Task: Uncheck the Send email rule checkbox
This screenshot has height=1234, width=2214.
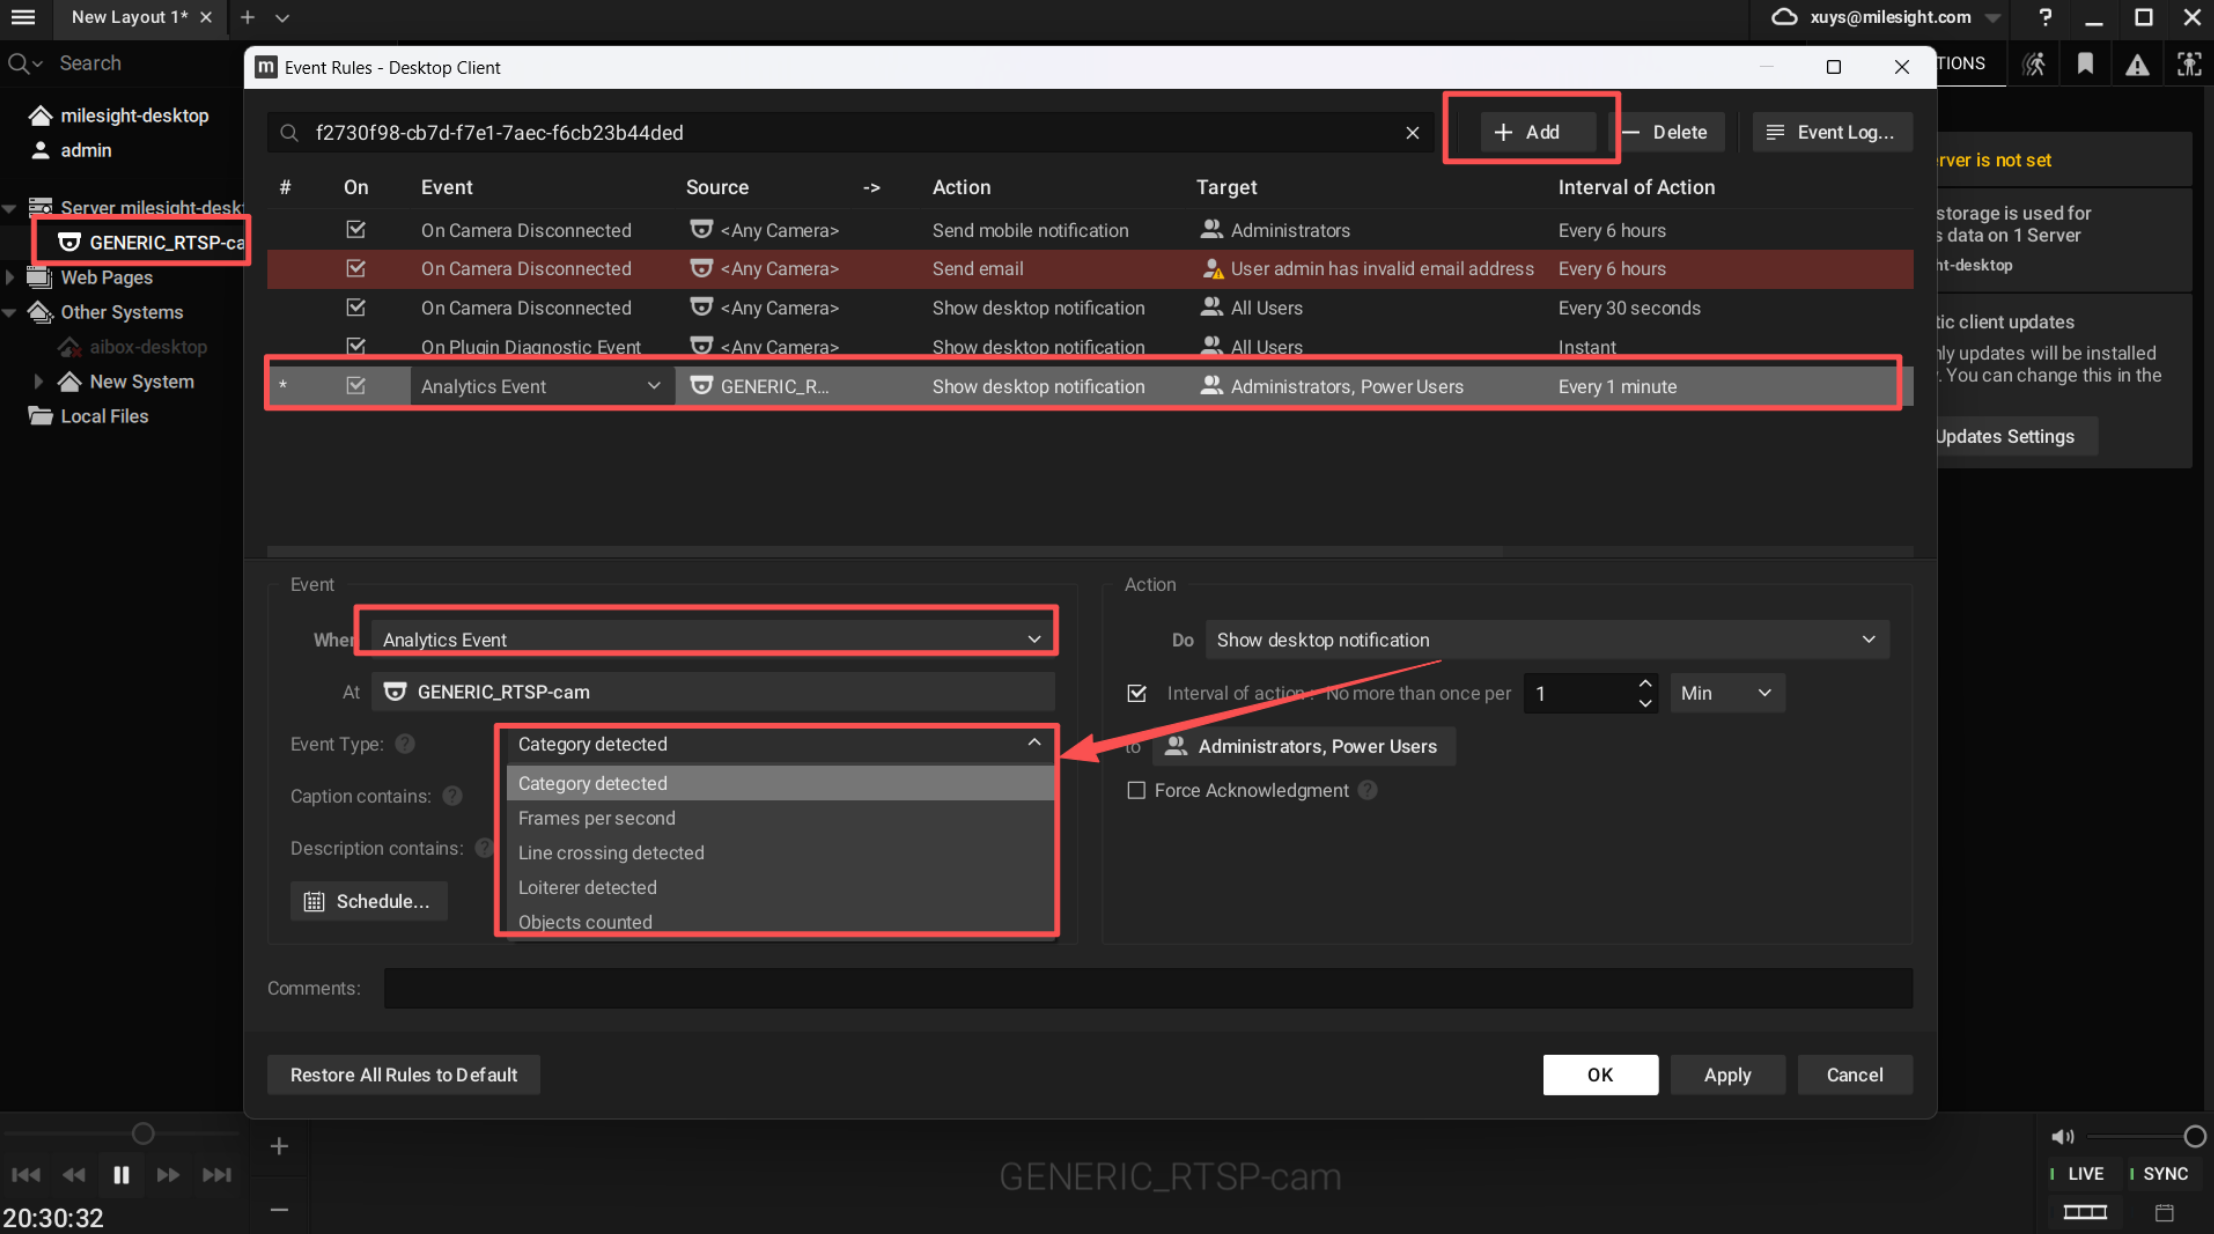Action: 355,268
